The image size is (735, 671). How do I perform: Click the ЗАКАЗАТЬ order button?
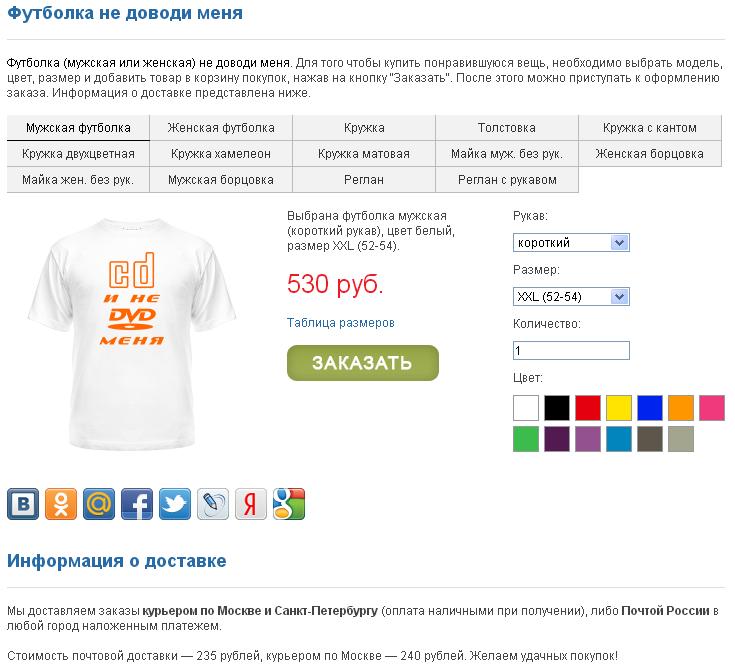363,363
